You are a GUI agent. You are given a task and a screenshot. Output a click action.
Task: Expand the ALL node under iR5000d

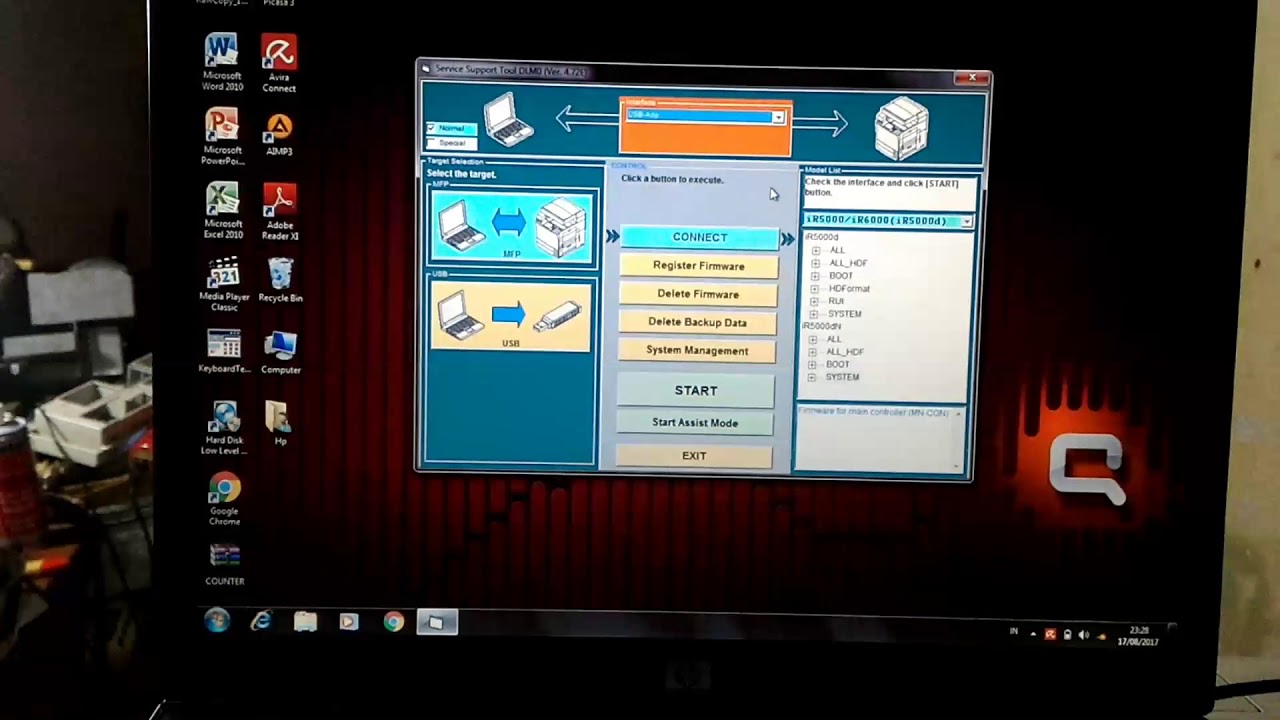[x=816, y=250]
